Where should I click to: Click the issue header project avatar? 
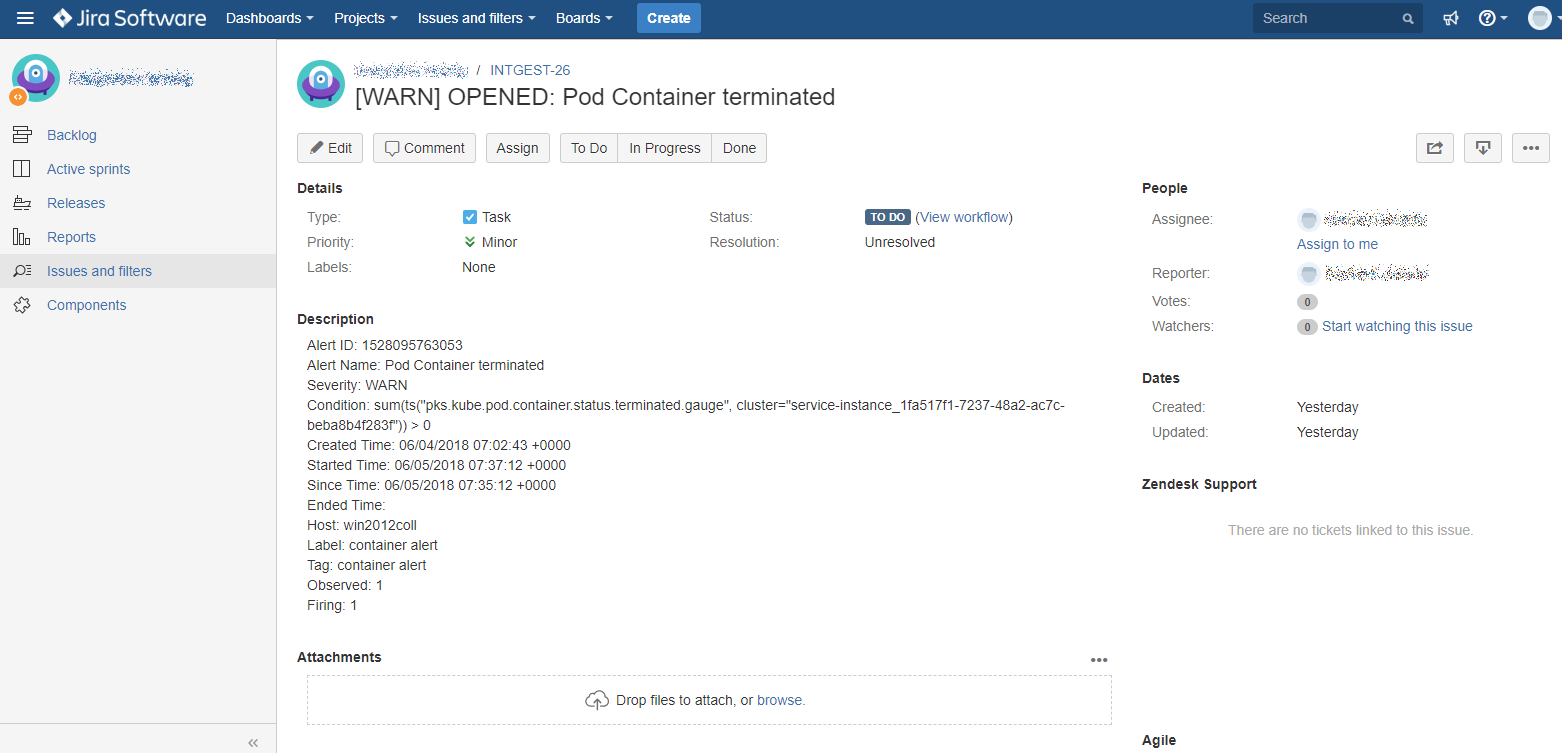click(x=321, y=84)
